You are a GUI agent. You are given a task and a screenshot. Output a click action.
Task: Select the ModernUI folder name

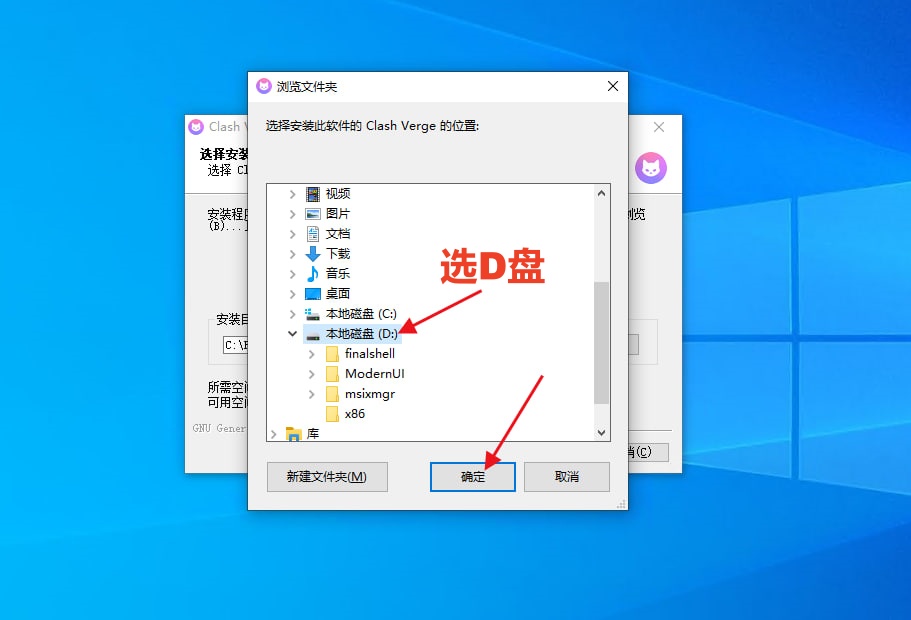tap(375, 374)
